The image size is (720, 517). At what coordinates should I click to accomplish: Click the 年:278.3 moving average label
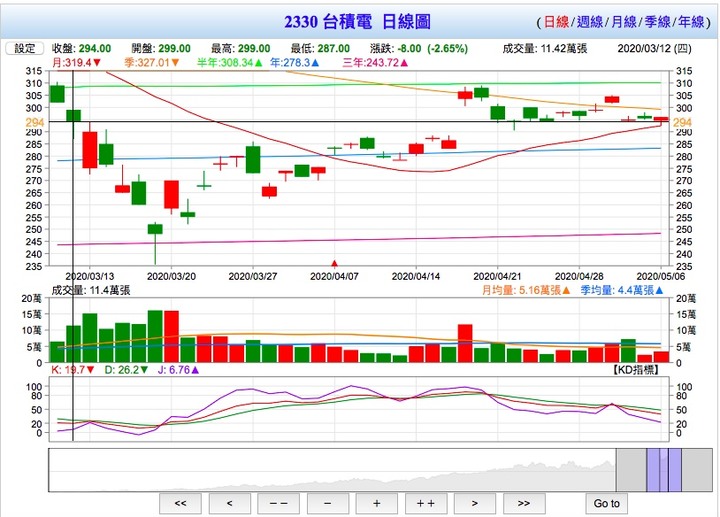(x=294, y=62)
